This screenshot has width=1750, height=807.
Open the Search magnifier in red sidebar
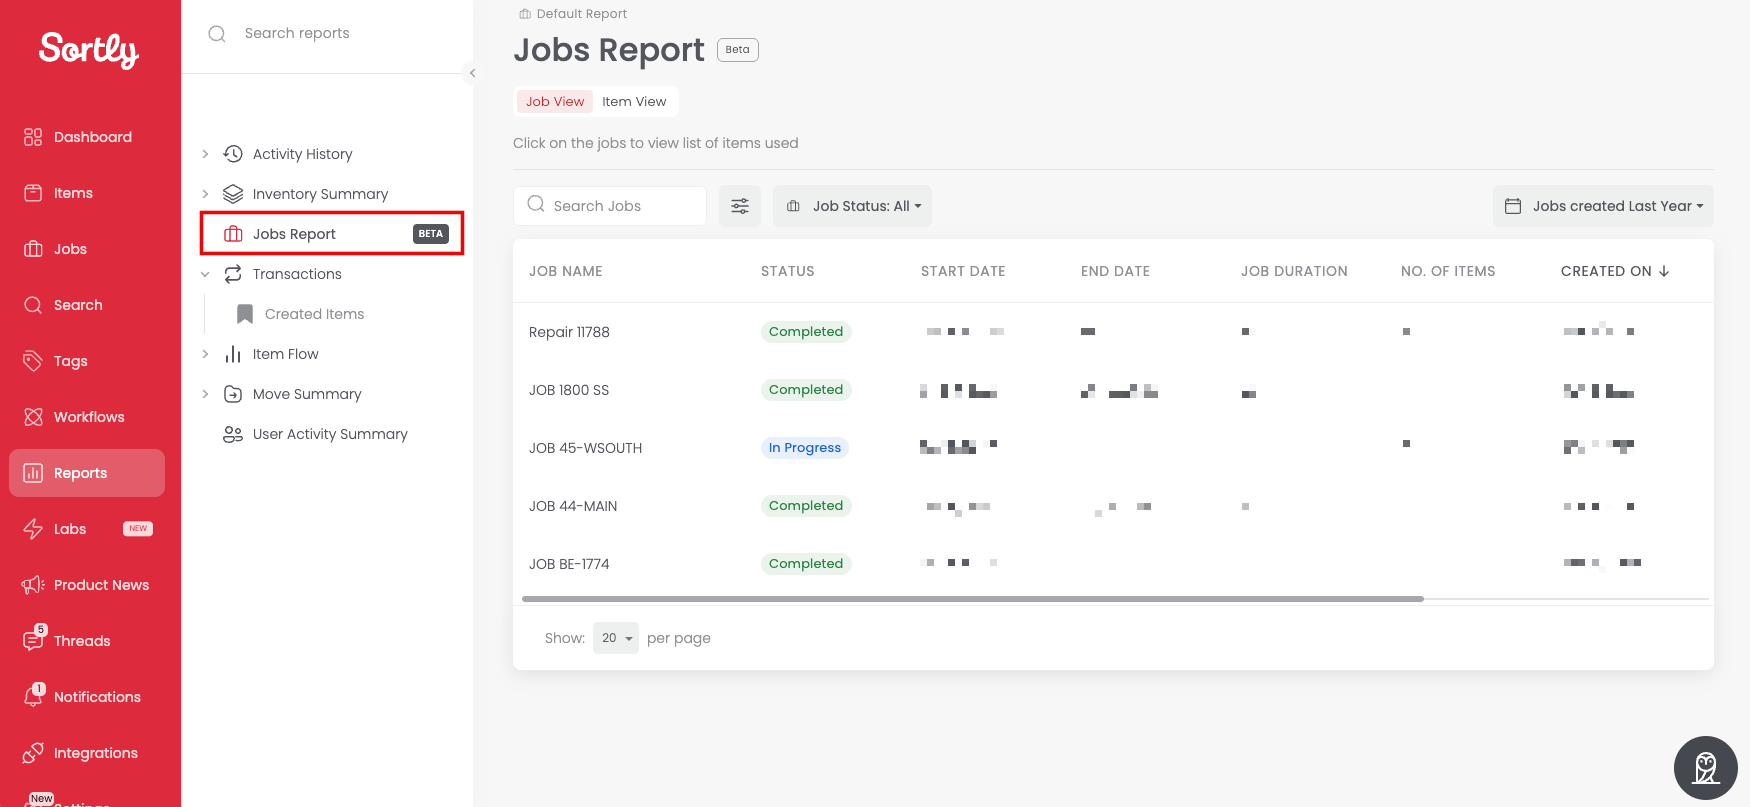[x=33, y=305]
